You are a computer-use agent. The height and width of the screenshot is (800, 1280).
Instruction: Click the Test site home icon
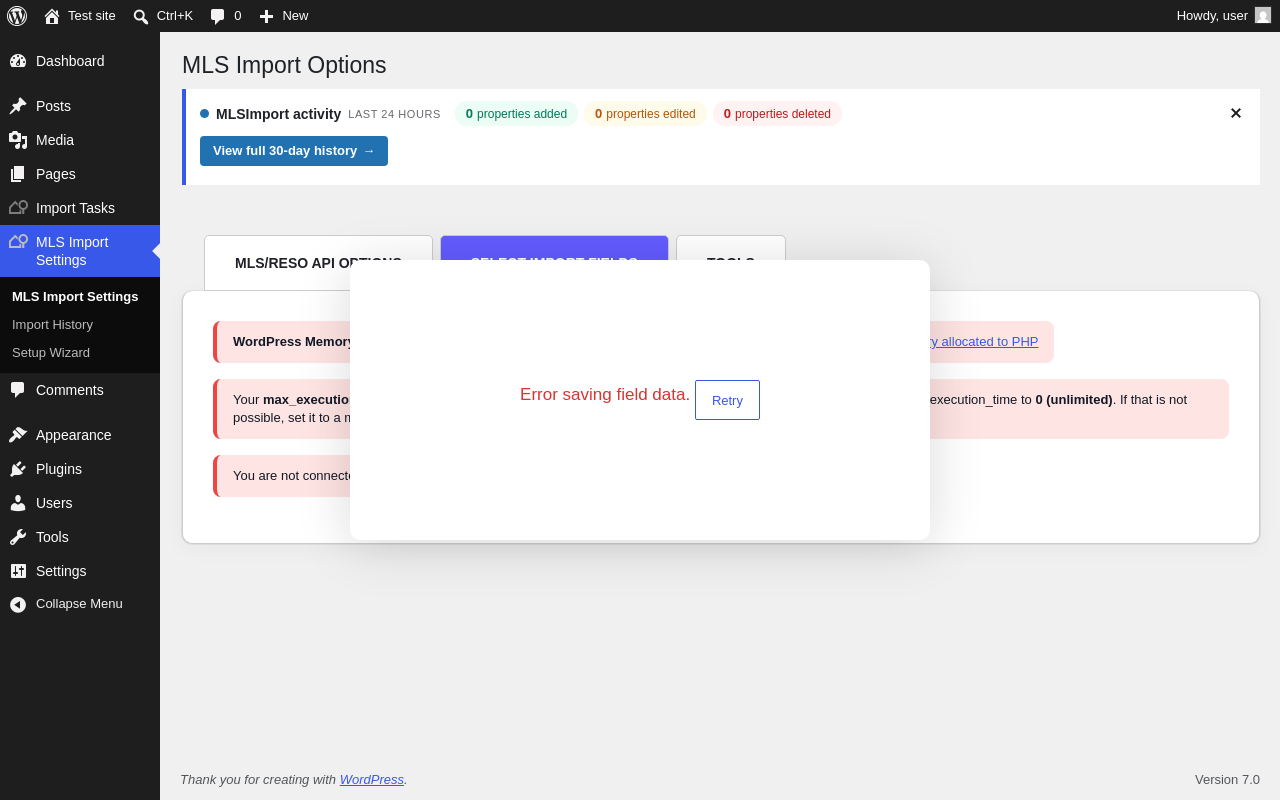tap(52, 16)
